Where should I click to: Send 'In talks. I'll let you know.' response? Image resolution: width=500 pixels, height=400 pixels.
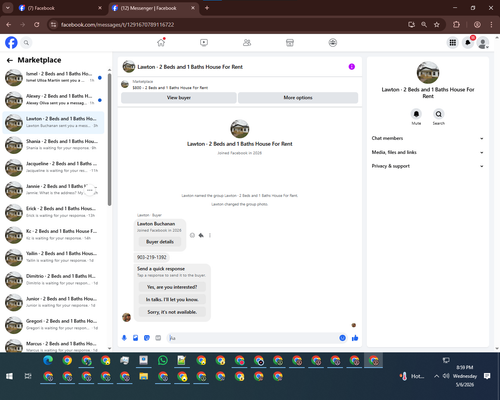(x=172, y=299)
